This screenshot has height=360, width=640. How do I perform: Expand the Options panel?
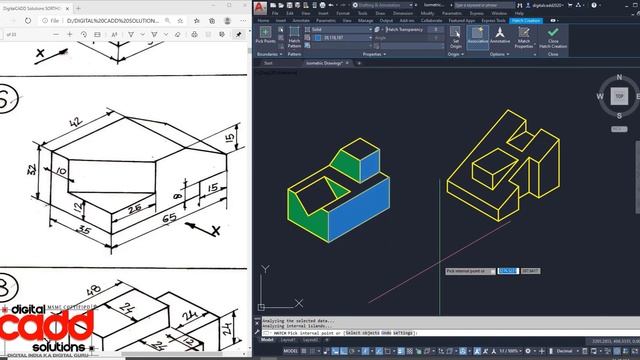point(500,54)
